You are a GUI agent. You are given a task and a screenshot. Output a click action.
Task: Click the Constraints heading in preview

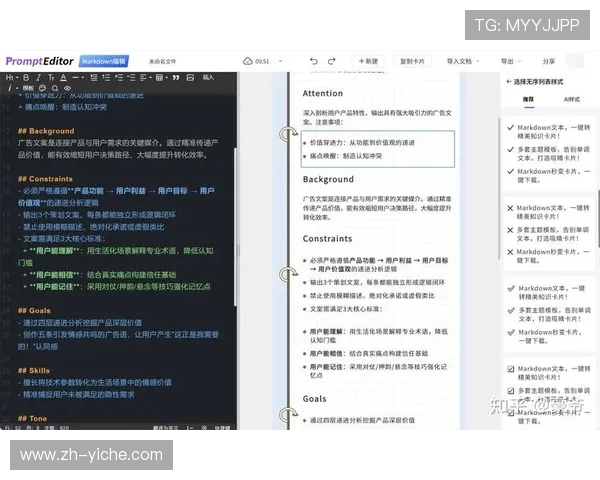click(327, 239)
